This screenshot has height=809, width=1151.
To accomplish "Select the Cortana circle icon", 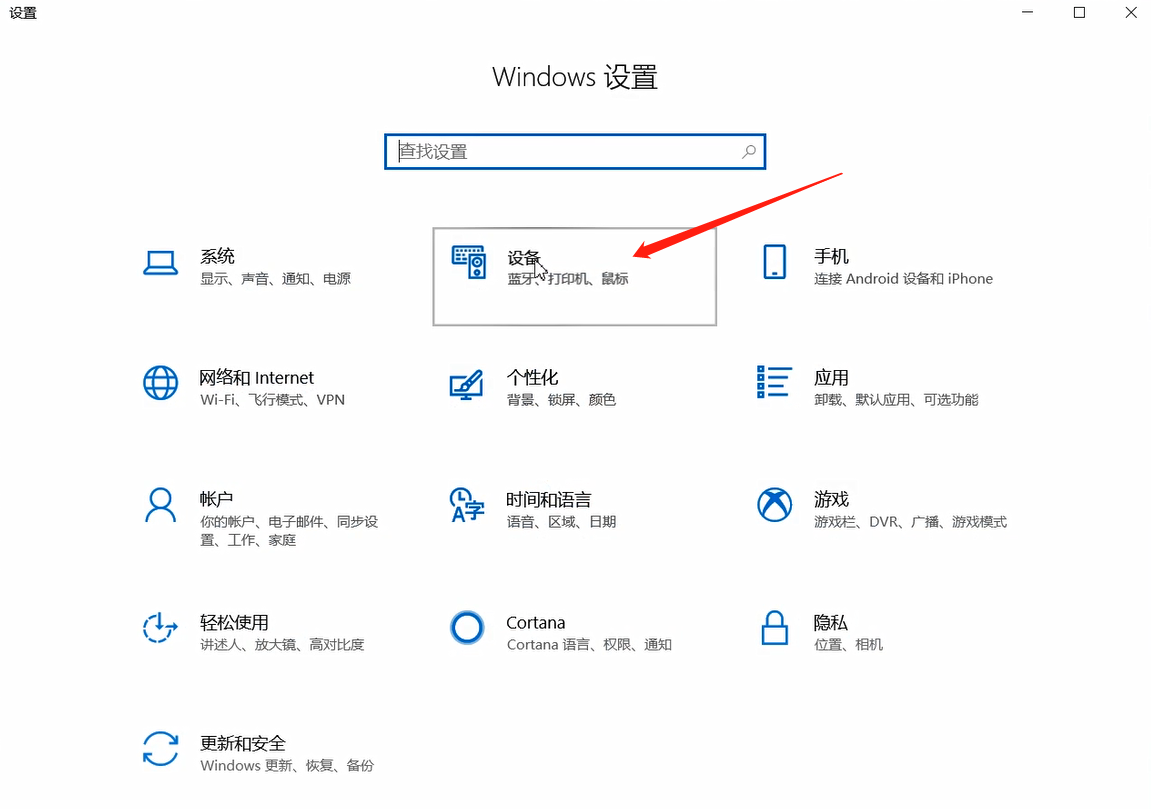I will pyautogui.click(x=467, y=627).
